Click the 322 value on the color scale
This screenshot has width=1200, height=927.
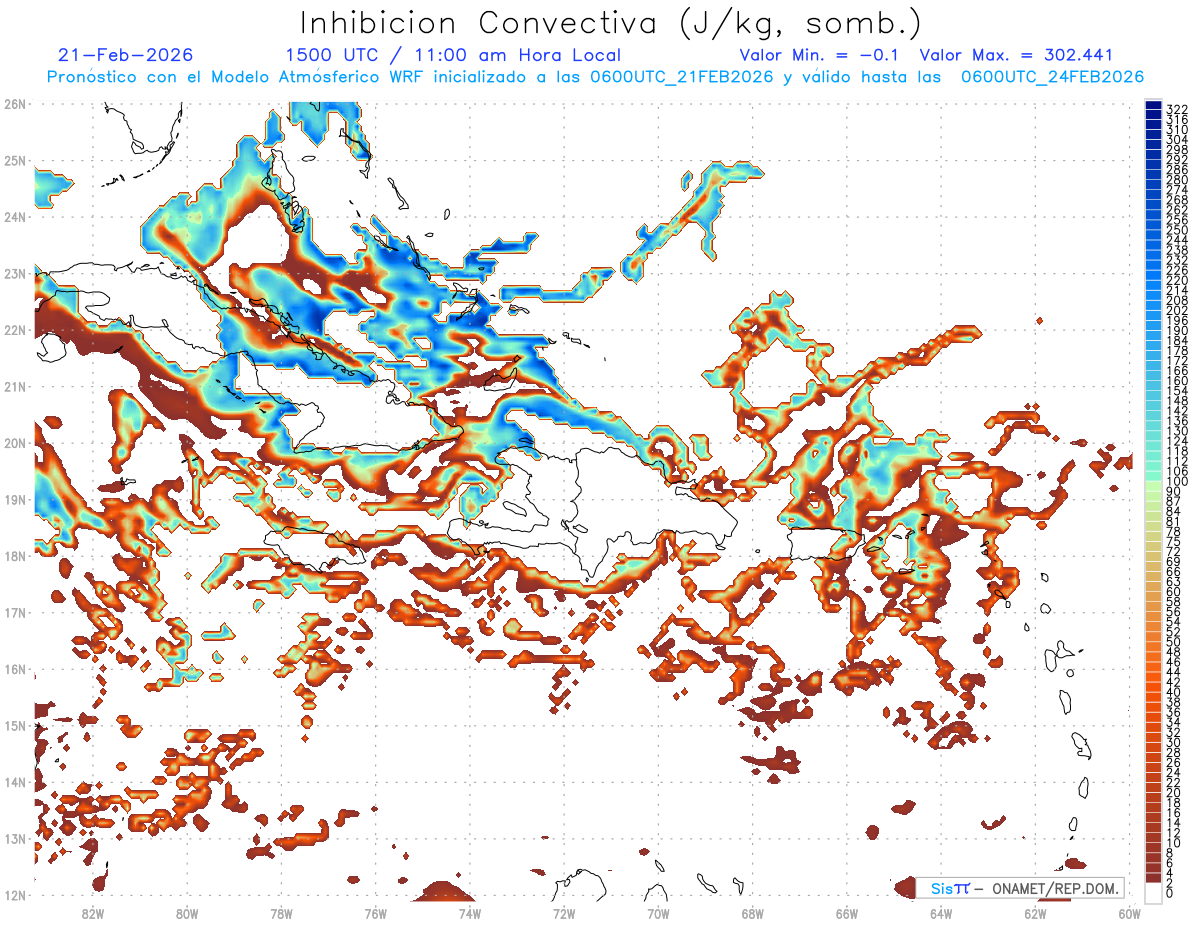(x=1177, y=108)
